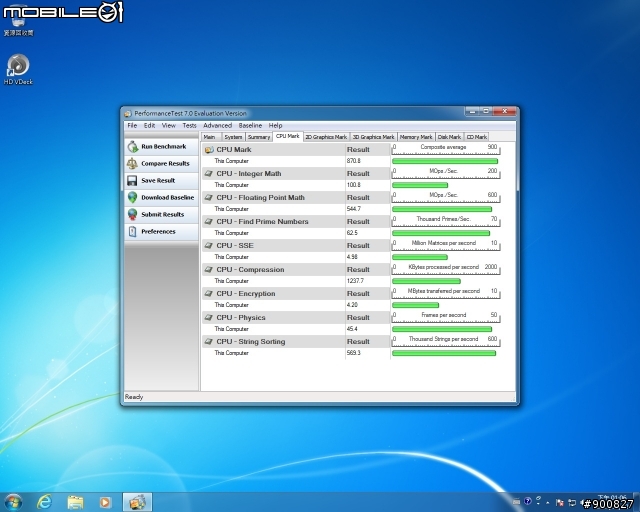Click the Compare Results button label
The image size is (640, 512).
click(165, 163)
